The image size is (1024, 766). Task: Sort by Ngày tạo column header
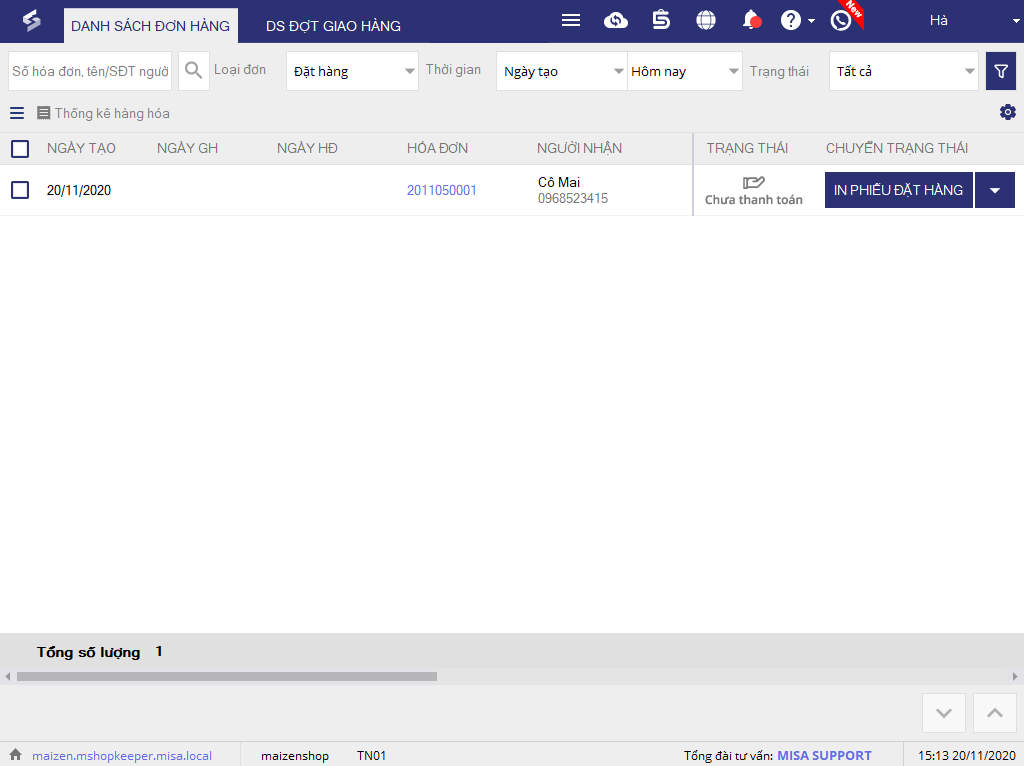point(81,148)
